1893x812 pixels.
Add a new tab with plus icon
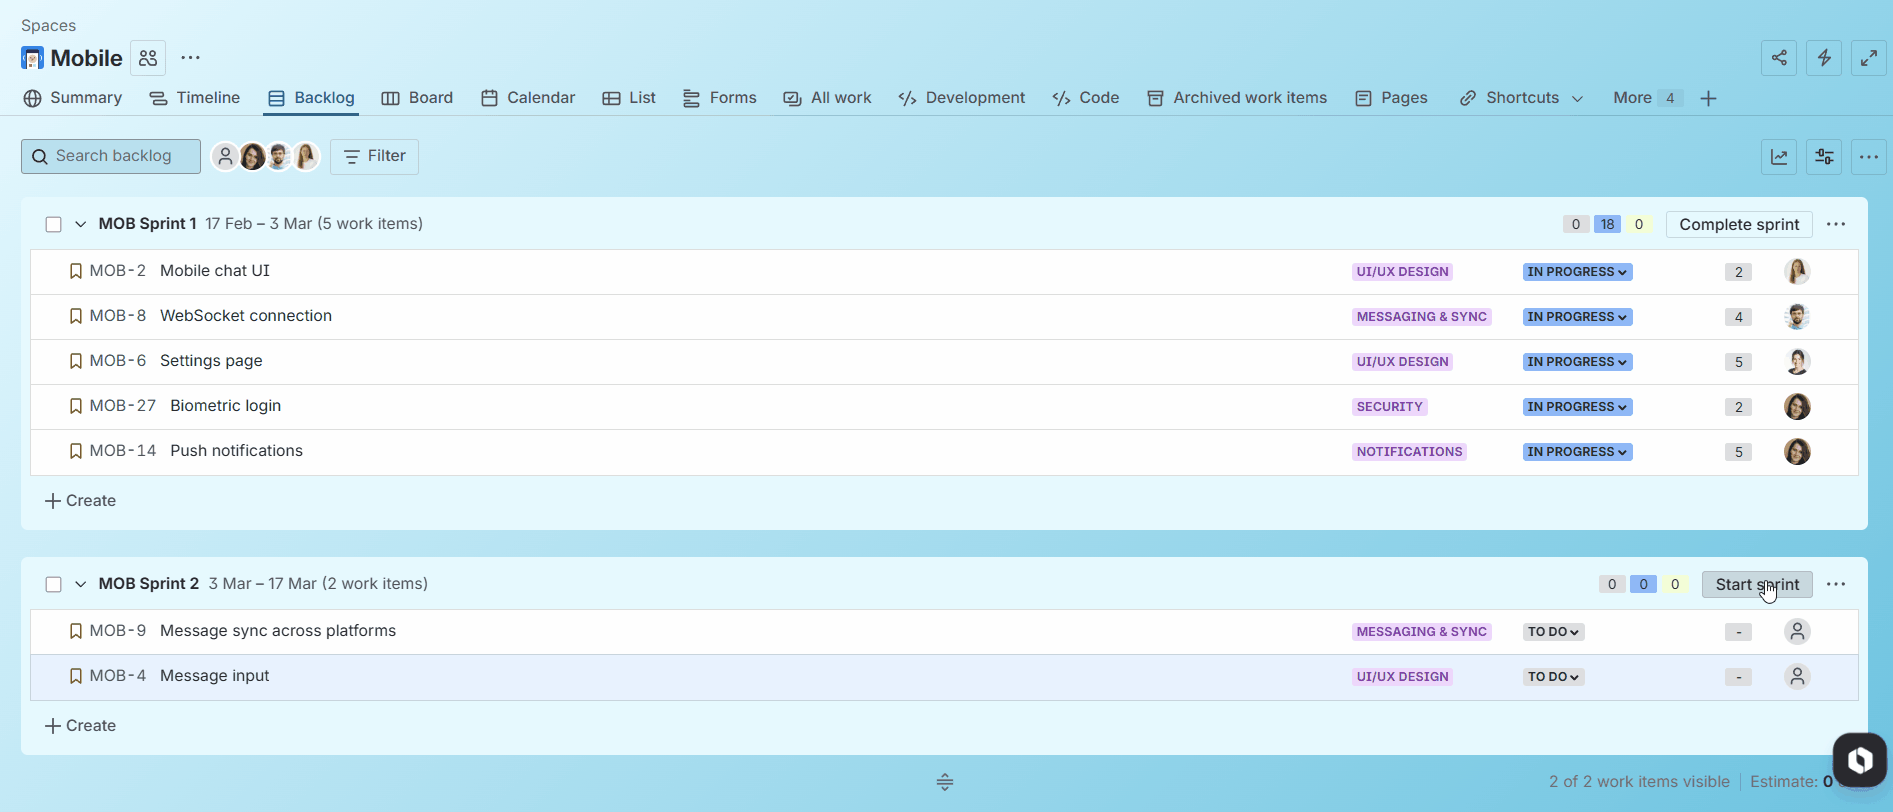(x=1708, y=98)
